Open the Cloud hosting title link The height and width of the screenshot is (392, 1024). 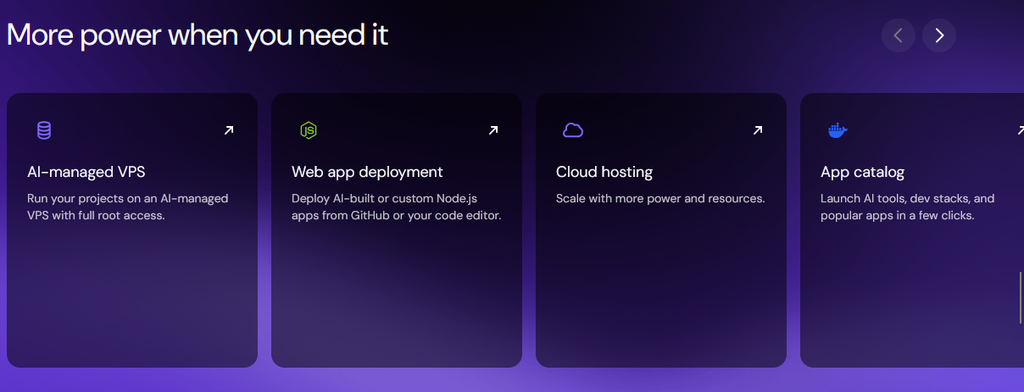coord(604,172)
